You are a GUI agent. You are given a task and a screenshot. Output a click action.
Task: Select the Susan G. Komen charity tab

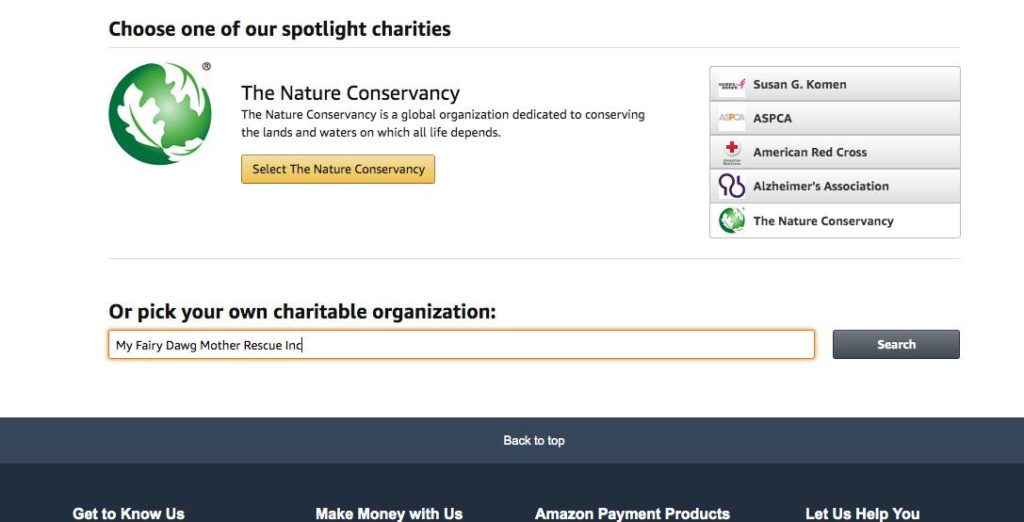click(x=835, y=84)
